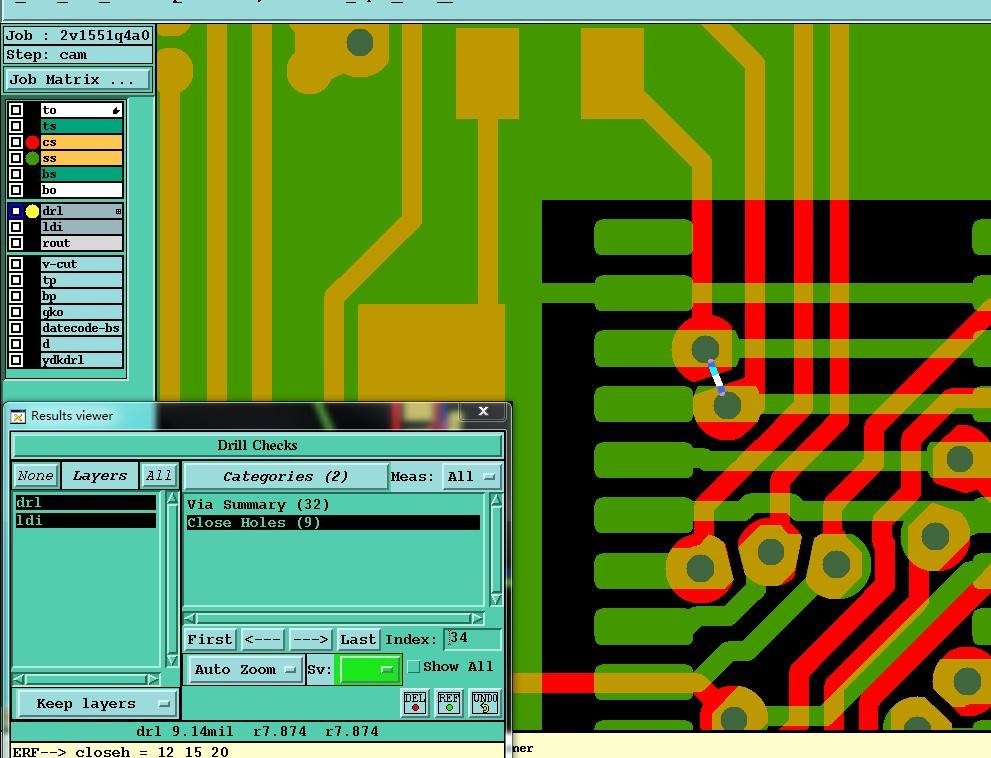Select the d layer name
The height and width of the screenshot is (758, 991).
[82, 344]
